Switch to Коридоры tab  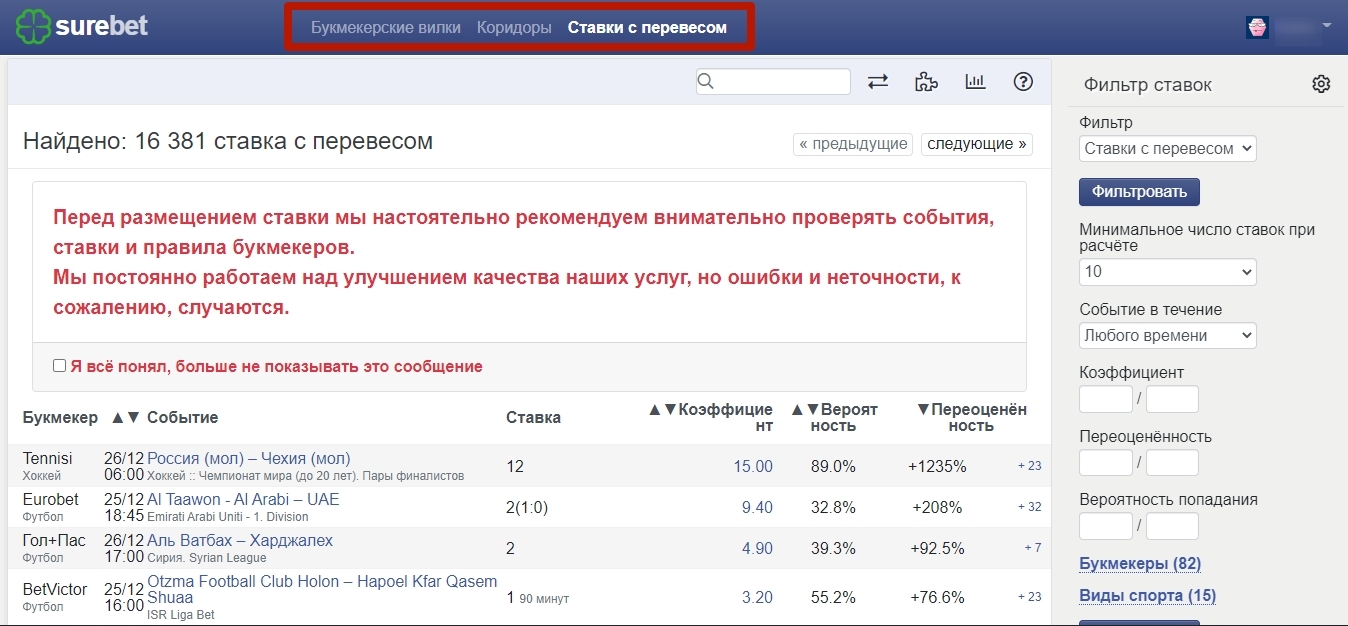[514, 28]
